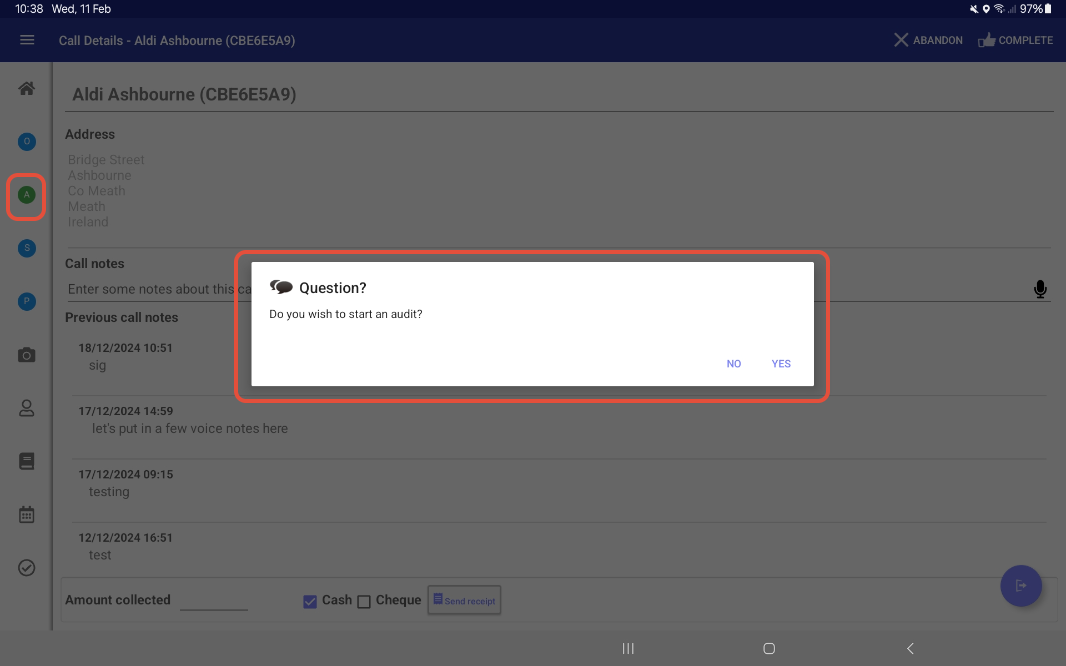1066x666 pixels.
Task: Select the blue O circle sidebar icon
Action: click(27, 141)
